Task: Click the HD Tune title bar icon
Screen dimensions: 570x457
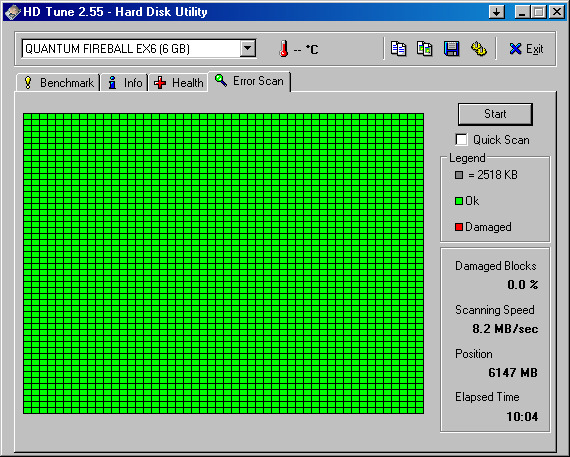Action: pos(12,12)
